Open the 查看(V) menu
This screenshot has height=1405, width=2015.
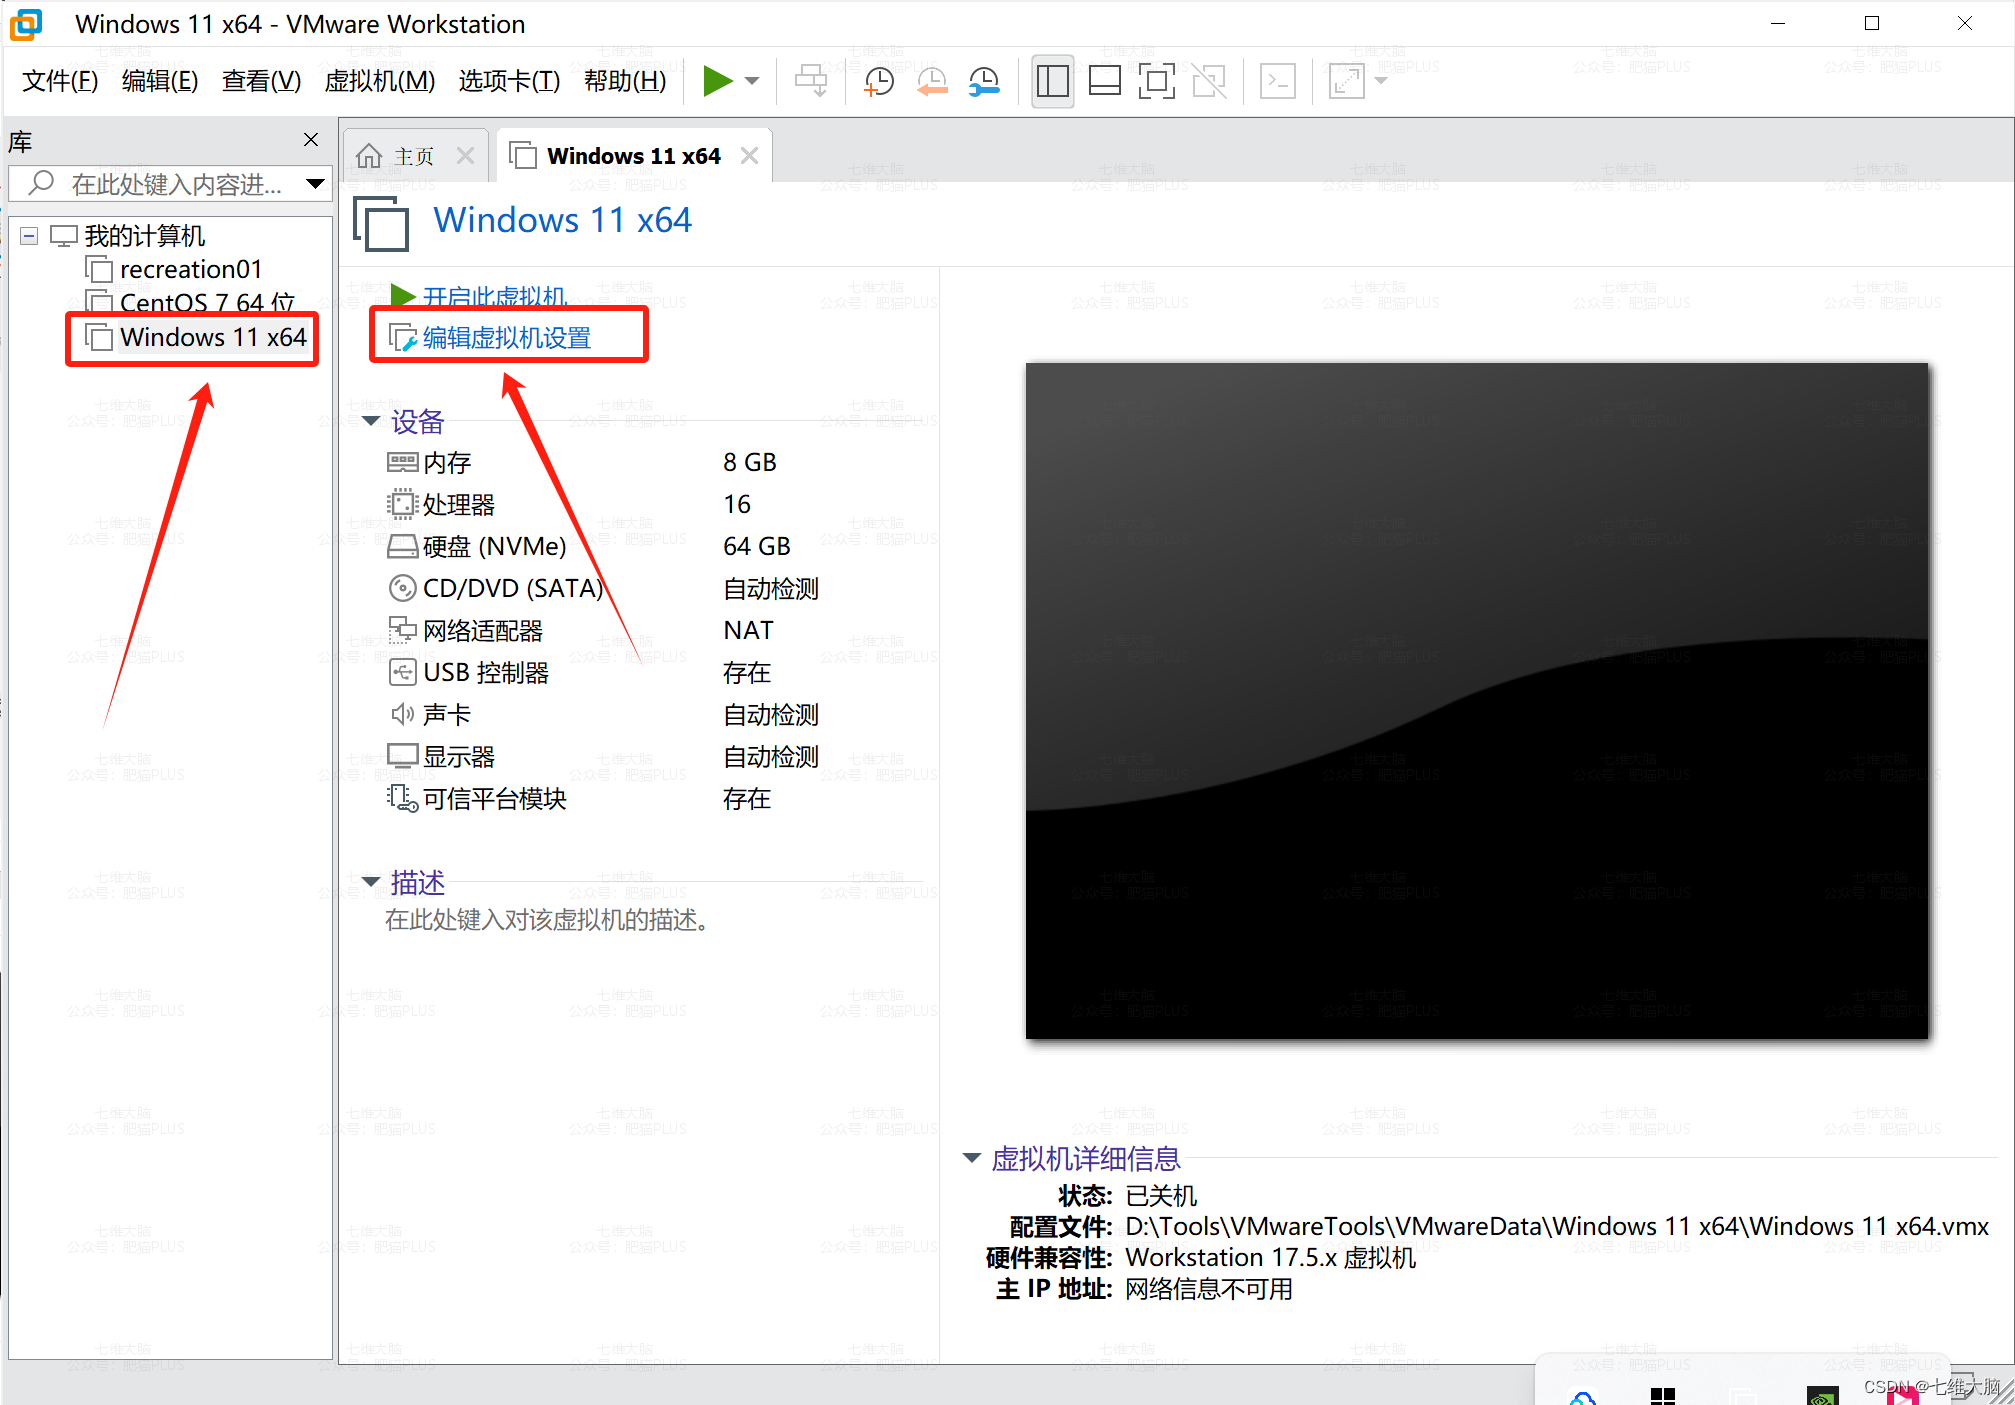[261, 81]
